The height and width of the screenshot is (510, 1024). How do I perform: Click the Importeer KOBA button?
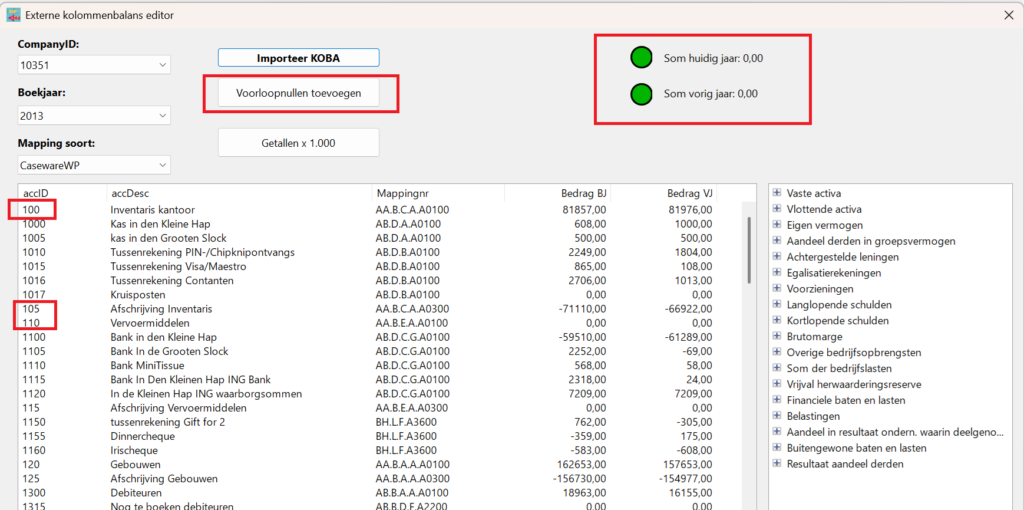pyautogui.click(x=298, y=58)
